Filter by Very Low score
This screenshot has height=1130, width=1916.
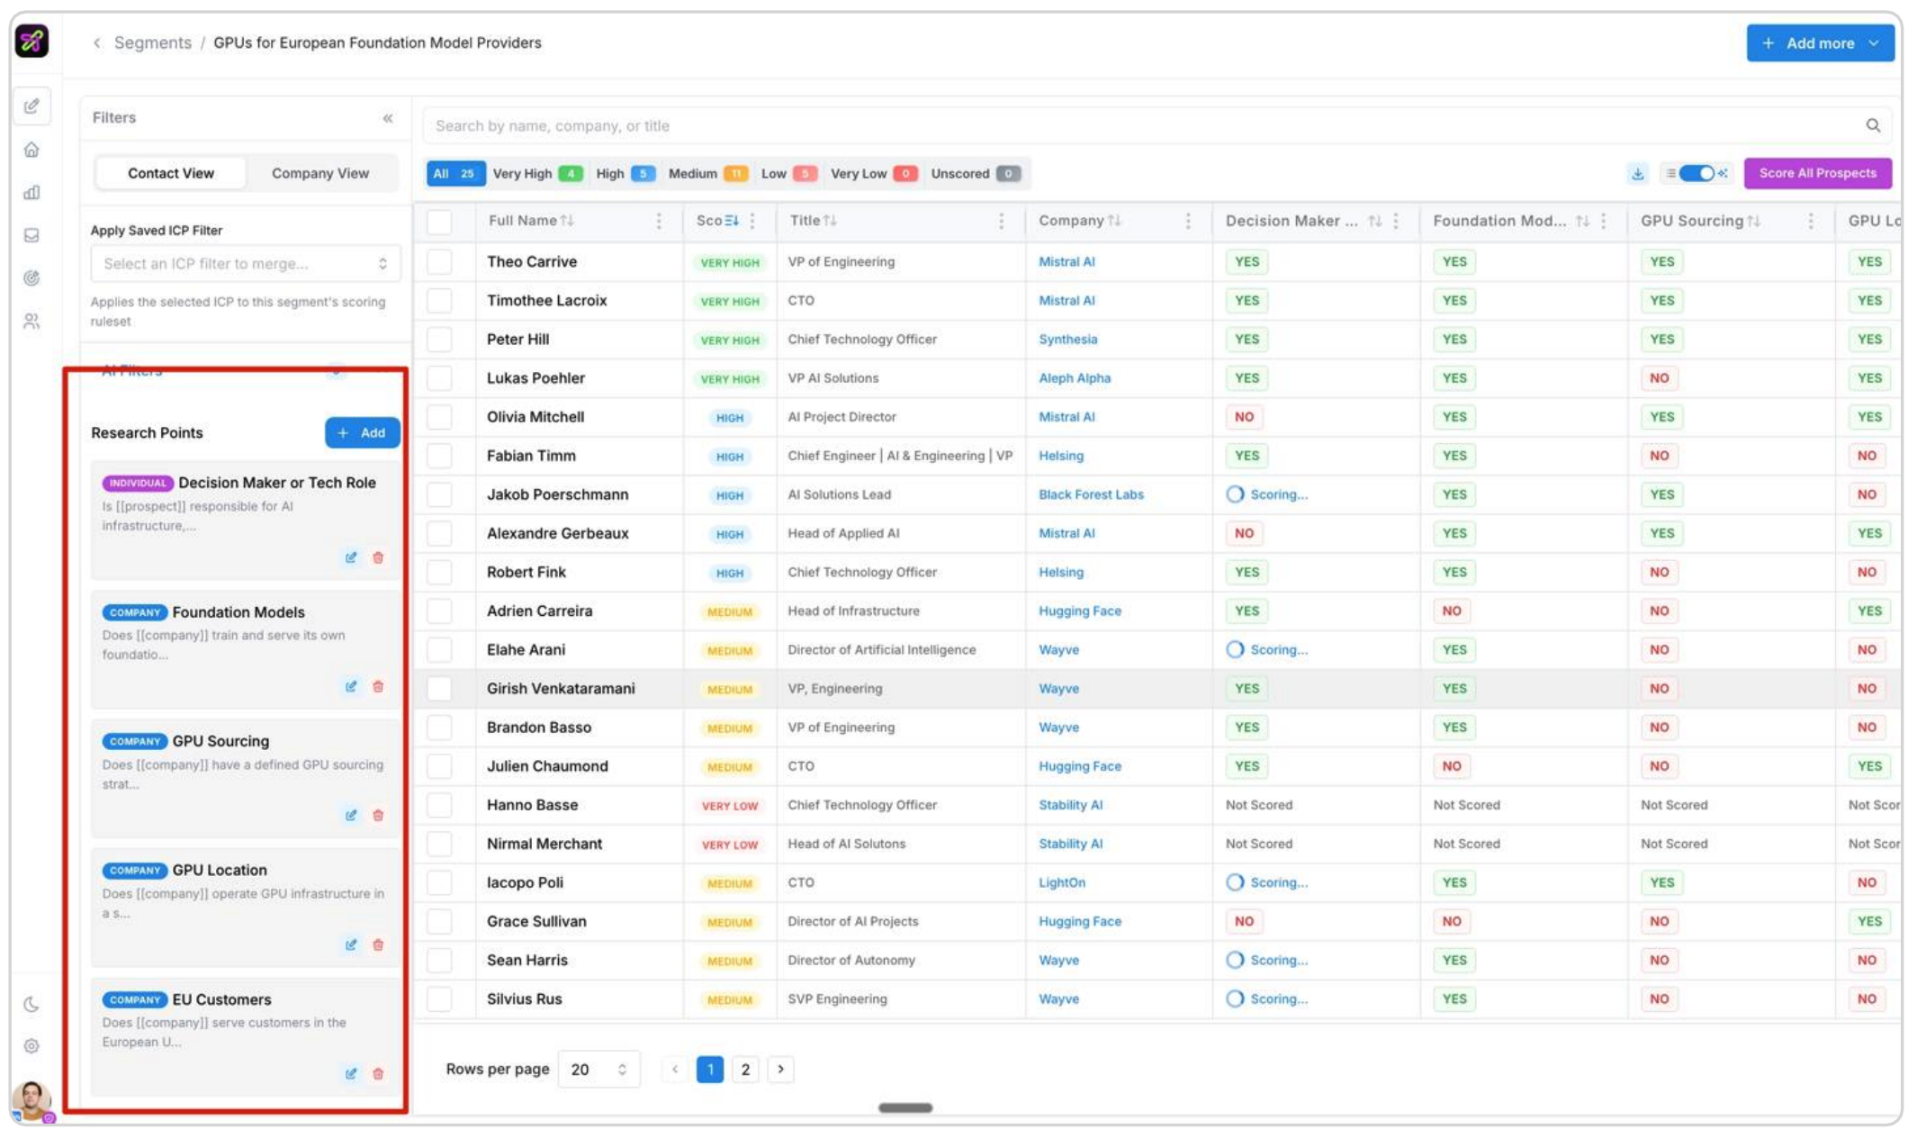(873, 174)
